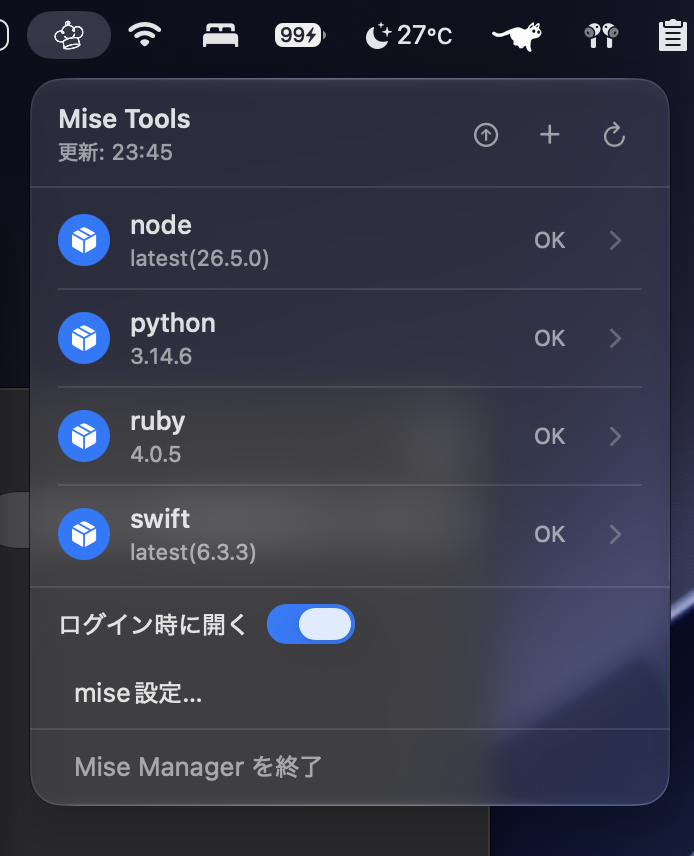Viewport: 694px width, 856px height.
Task: Click version text 3.14.6
Action: 161,356
